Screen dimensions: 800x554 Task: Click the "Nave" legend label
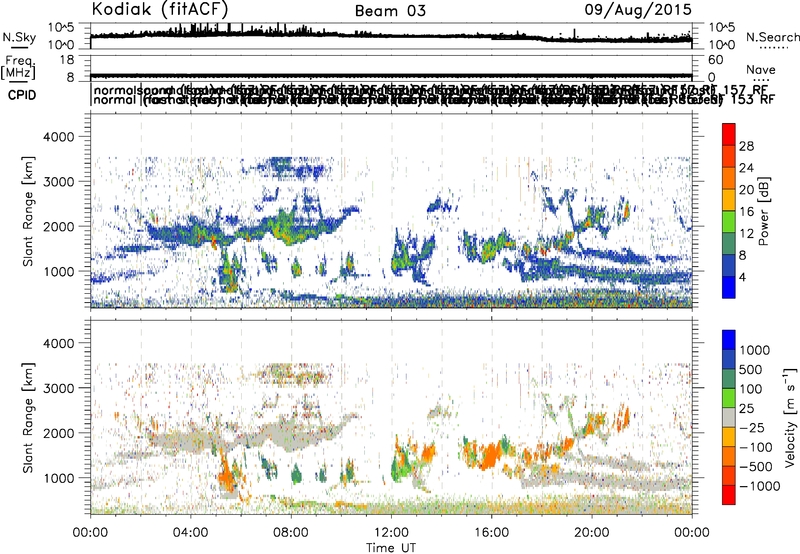point(761,69)
